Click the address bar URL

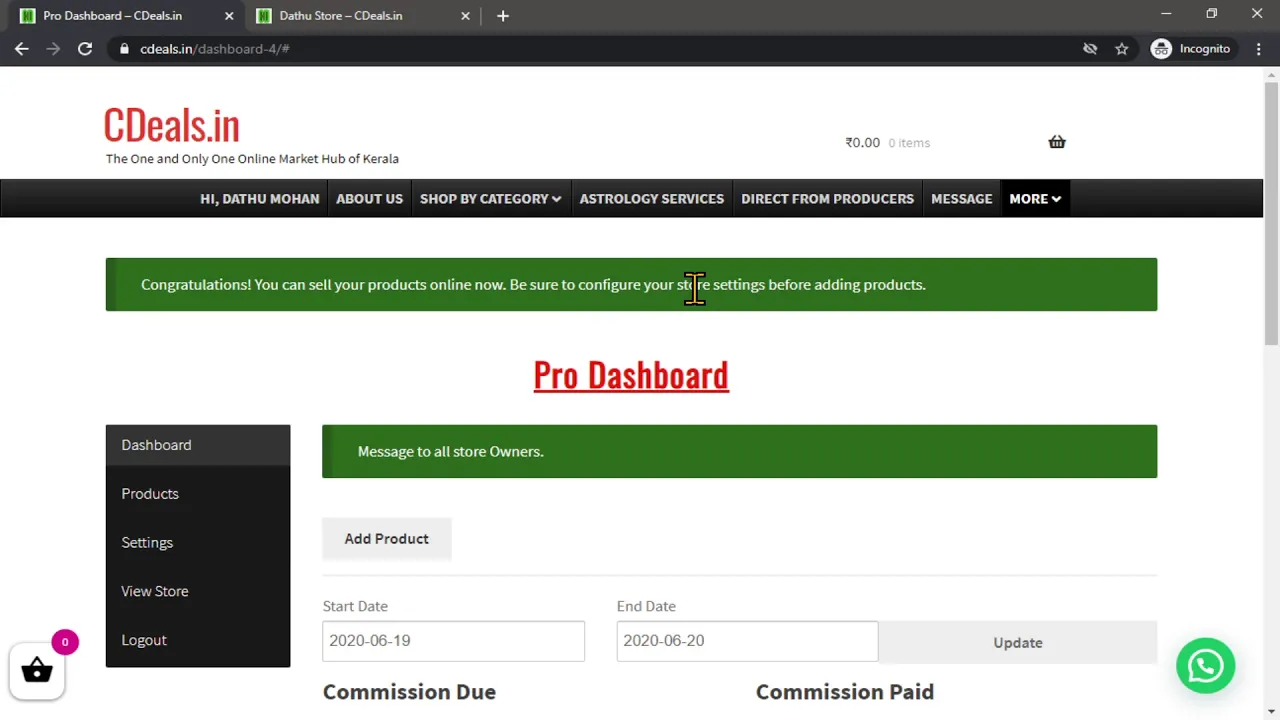click(215, 48)
